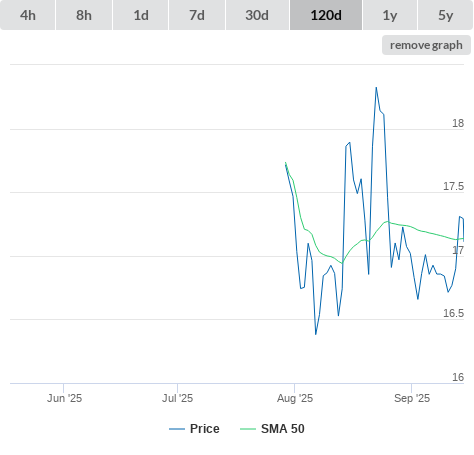474x455 pixels.
Task: Click the Jul '25 axis label
Action: [177, 398]
